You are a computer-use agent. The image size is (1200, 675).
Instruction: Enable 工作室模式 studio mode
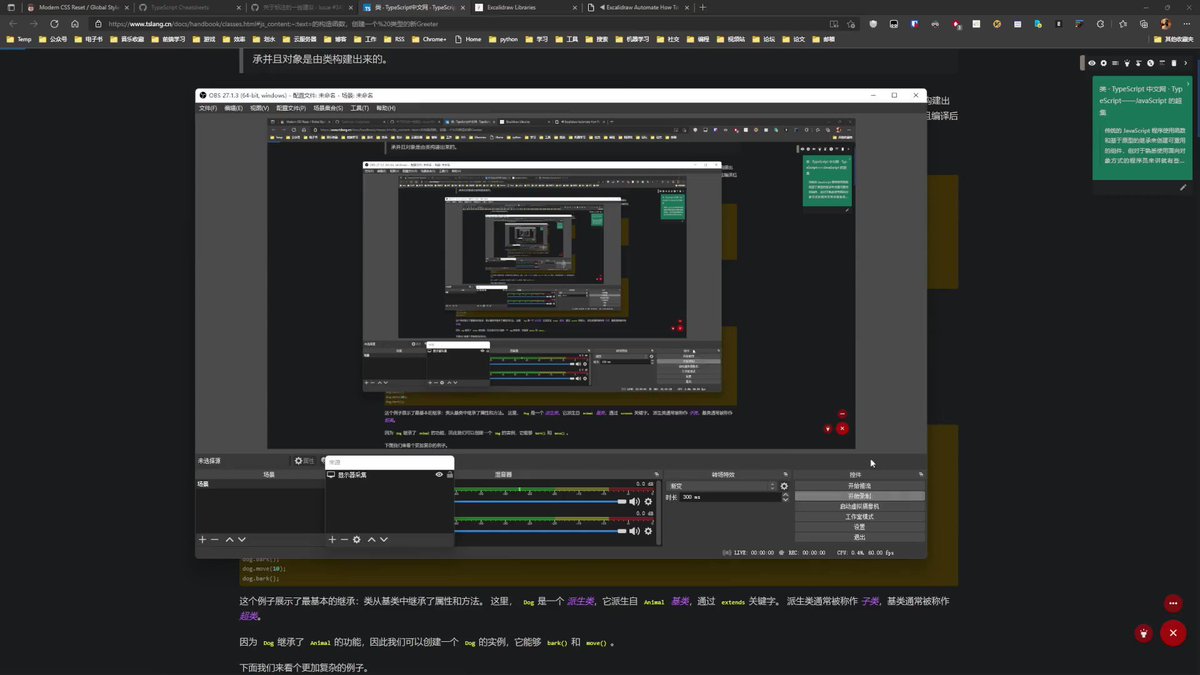(860, 516)
